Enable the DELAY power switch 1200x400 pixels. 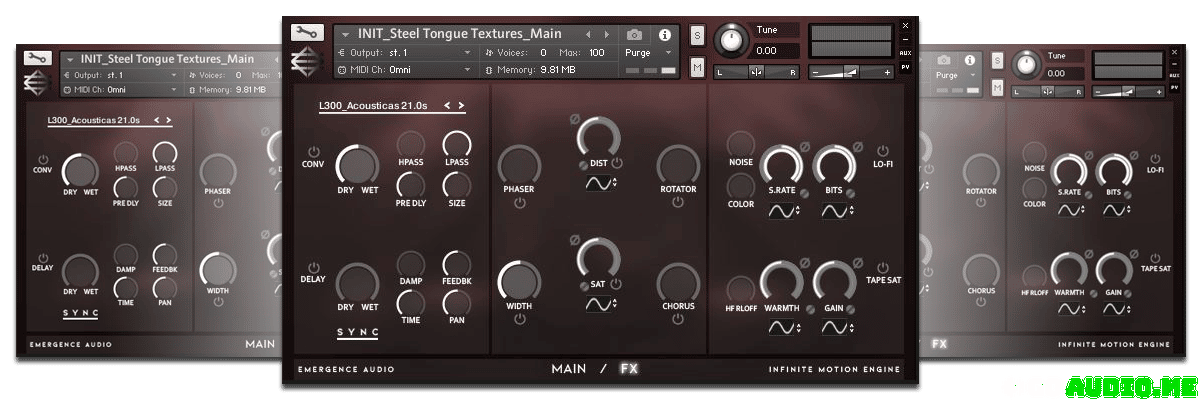313,267
